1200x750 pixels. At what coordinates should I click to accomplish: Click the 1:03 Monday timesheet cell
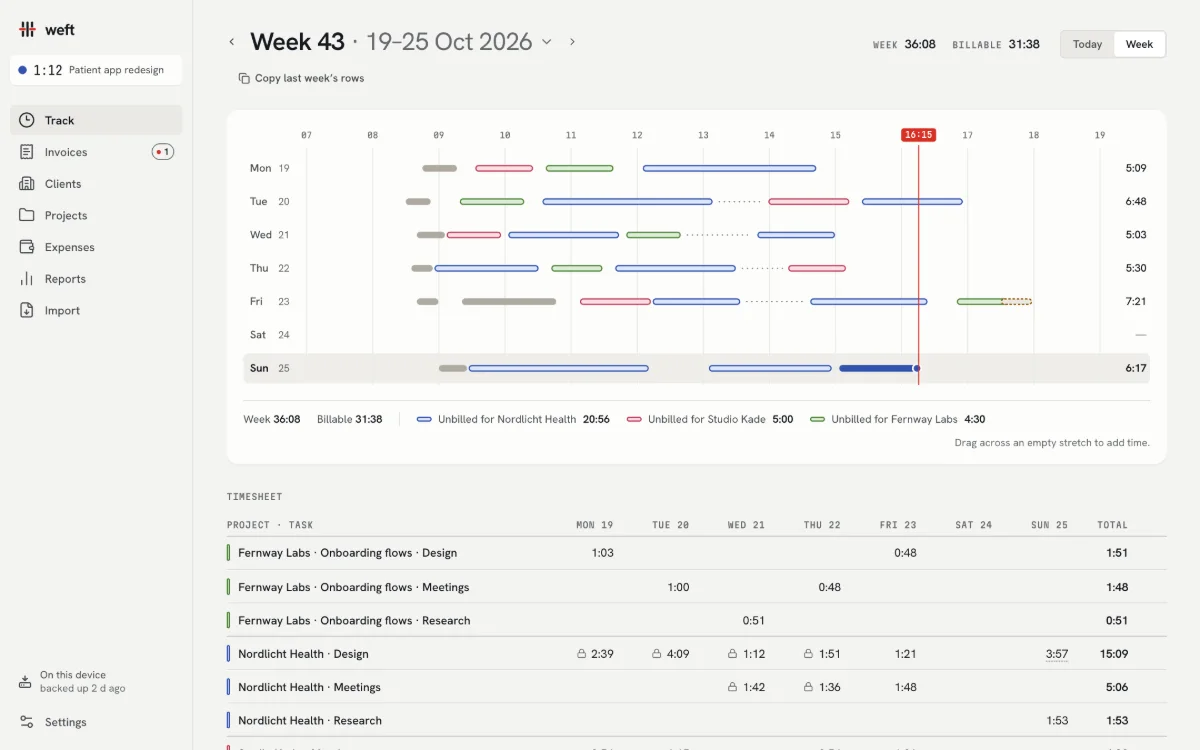pos(602,553)
